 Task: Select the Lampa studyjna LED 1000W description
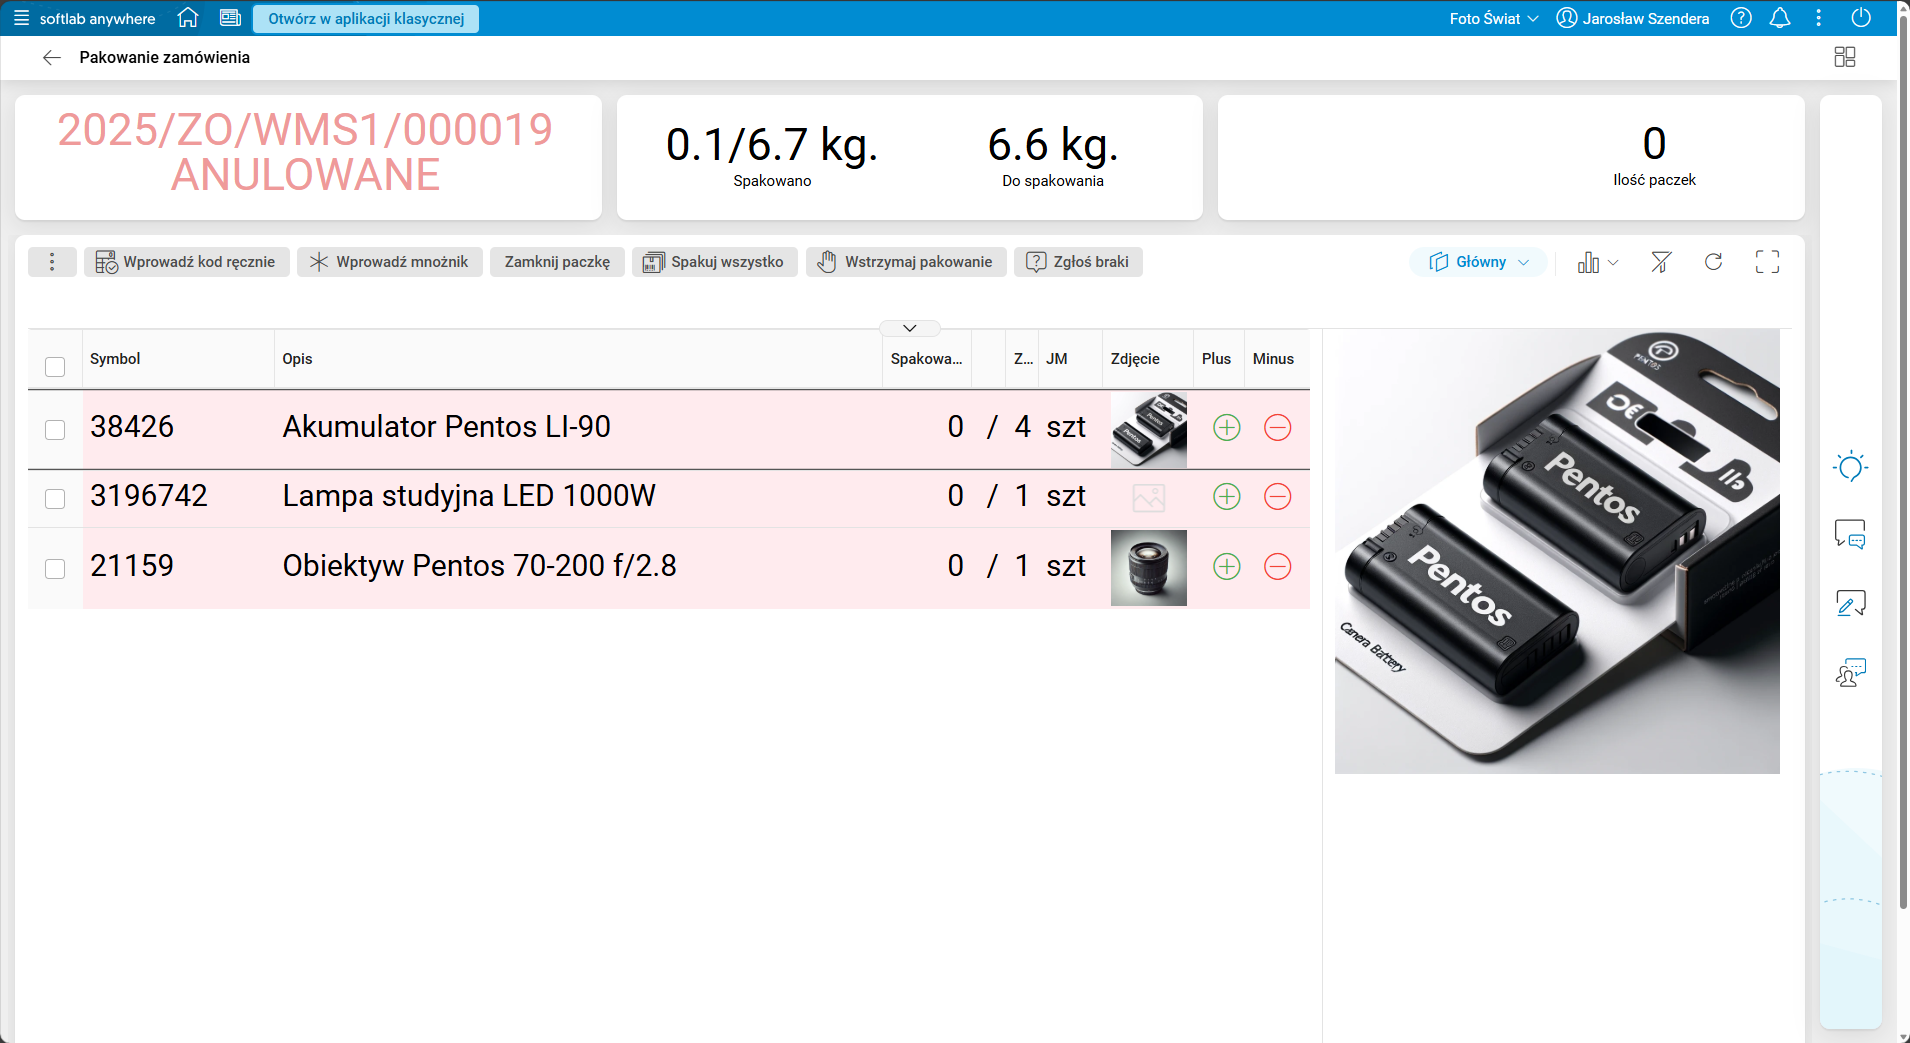coord(469,496)
